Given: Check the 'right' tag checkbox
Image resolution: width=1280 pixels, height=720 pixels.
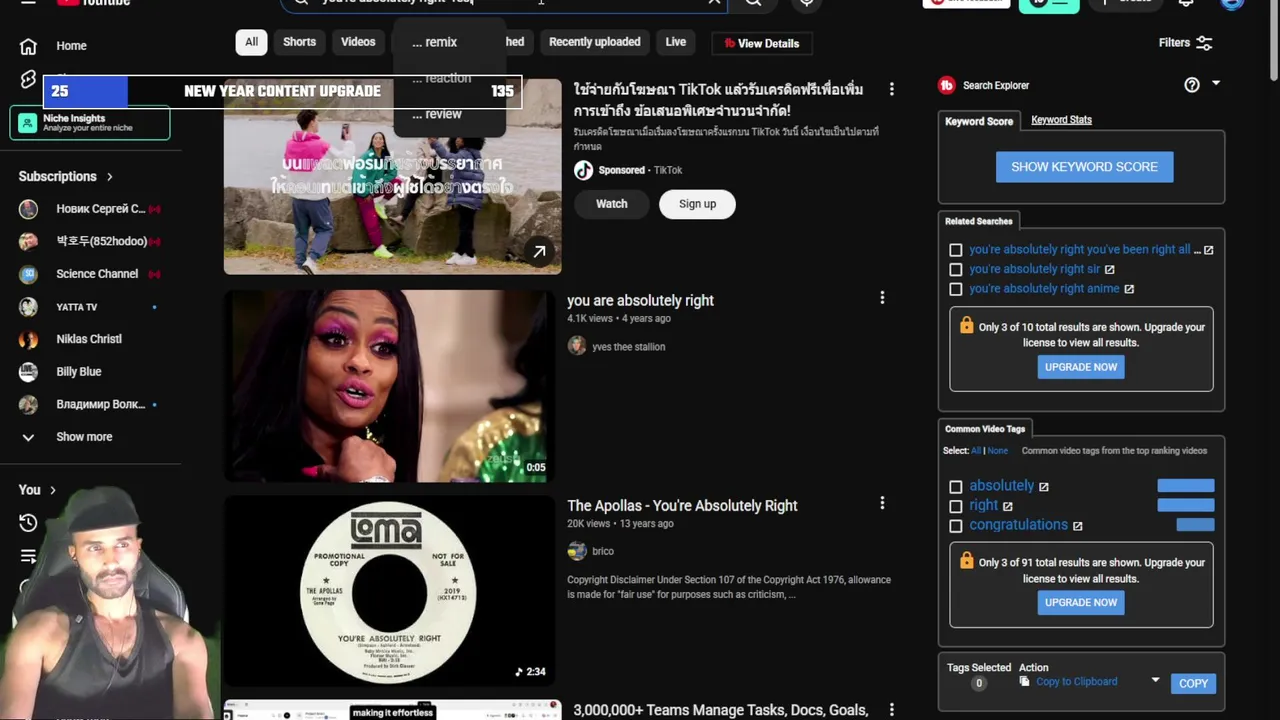Looking at the screenshot, I should [956, 506].
